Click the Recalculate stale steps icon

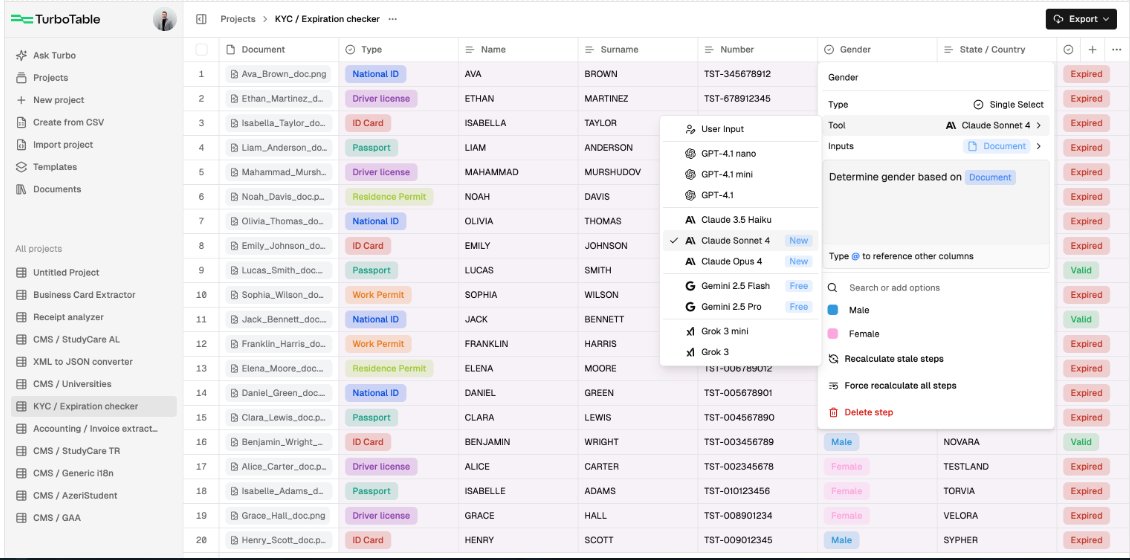pyautogui.click(x=833, y=359)
